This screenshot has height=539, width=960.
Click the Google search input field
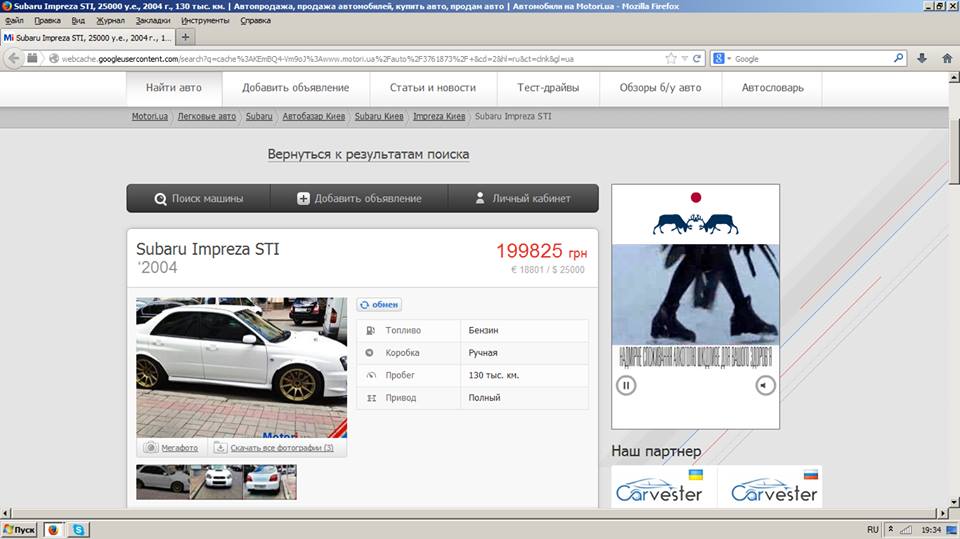tap(812, 59)
